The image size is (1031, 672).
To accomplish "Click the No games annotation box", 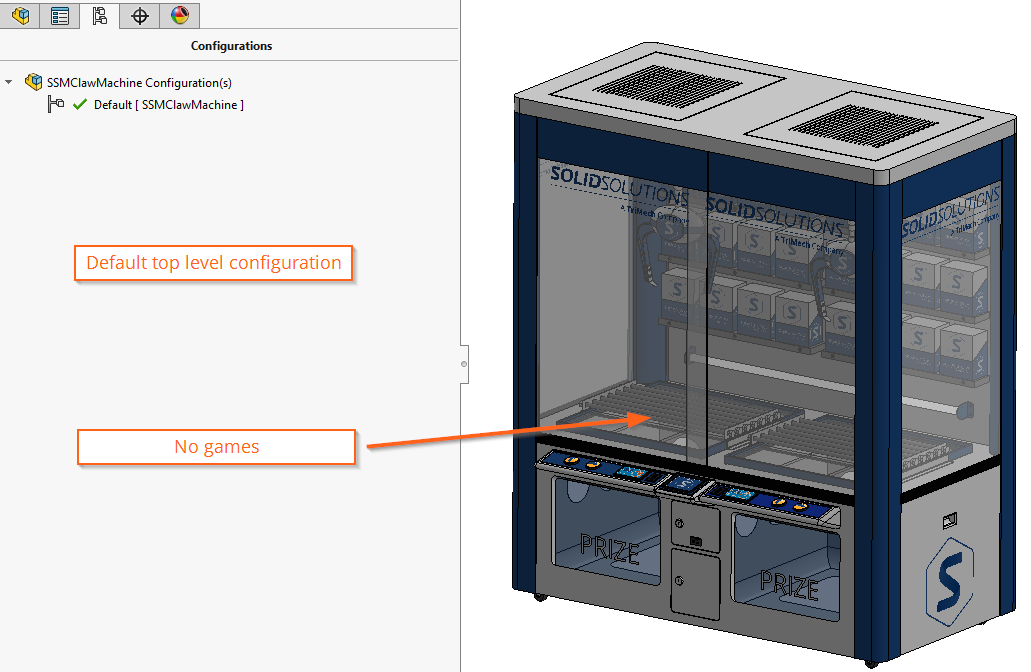I will pos(216,447).
